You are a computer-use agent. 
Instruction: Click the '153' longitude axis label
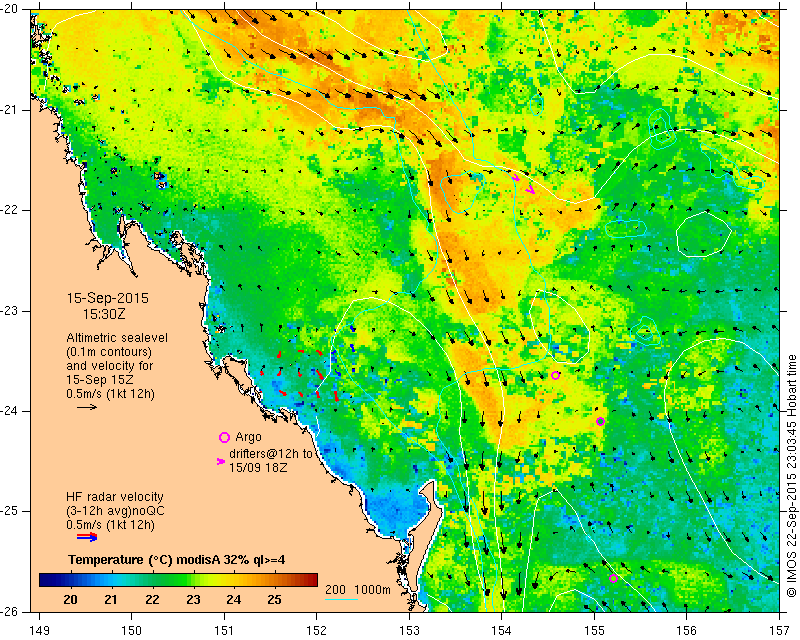(x=409, y=631)
